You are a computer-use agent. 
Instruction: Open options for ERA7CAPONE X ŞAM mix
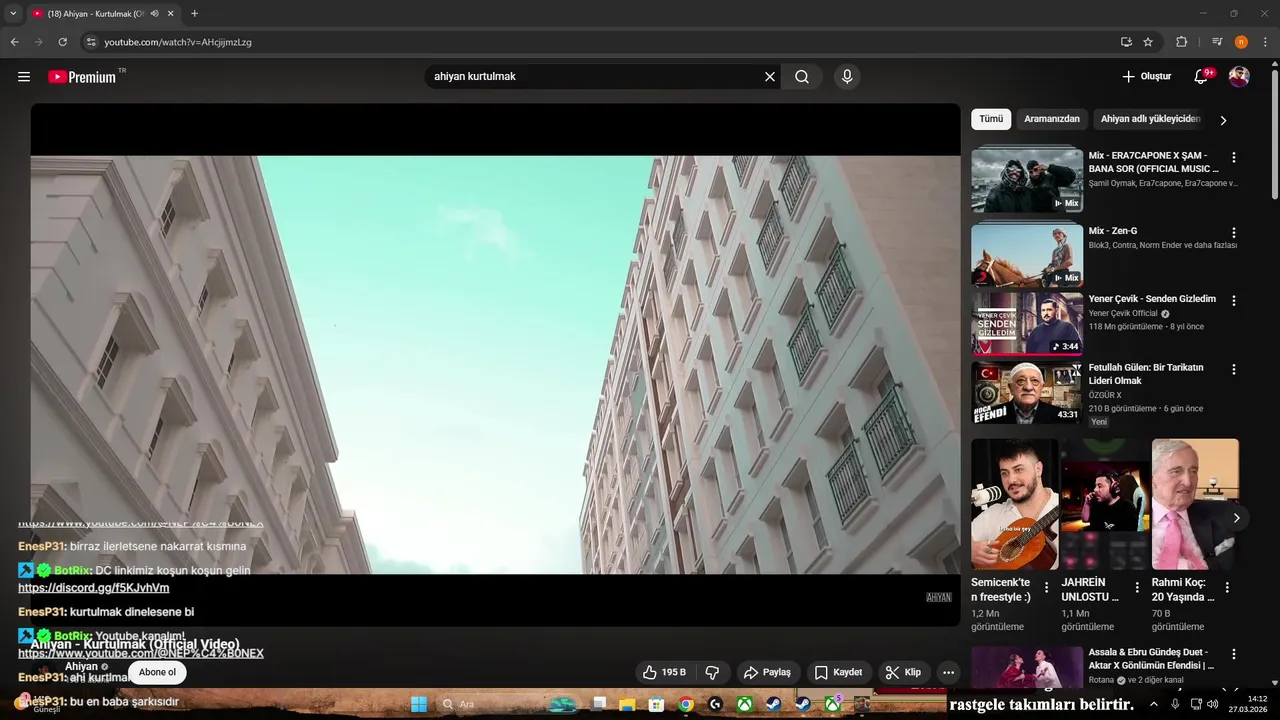[1234, 158]
